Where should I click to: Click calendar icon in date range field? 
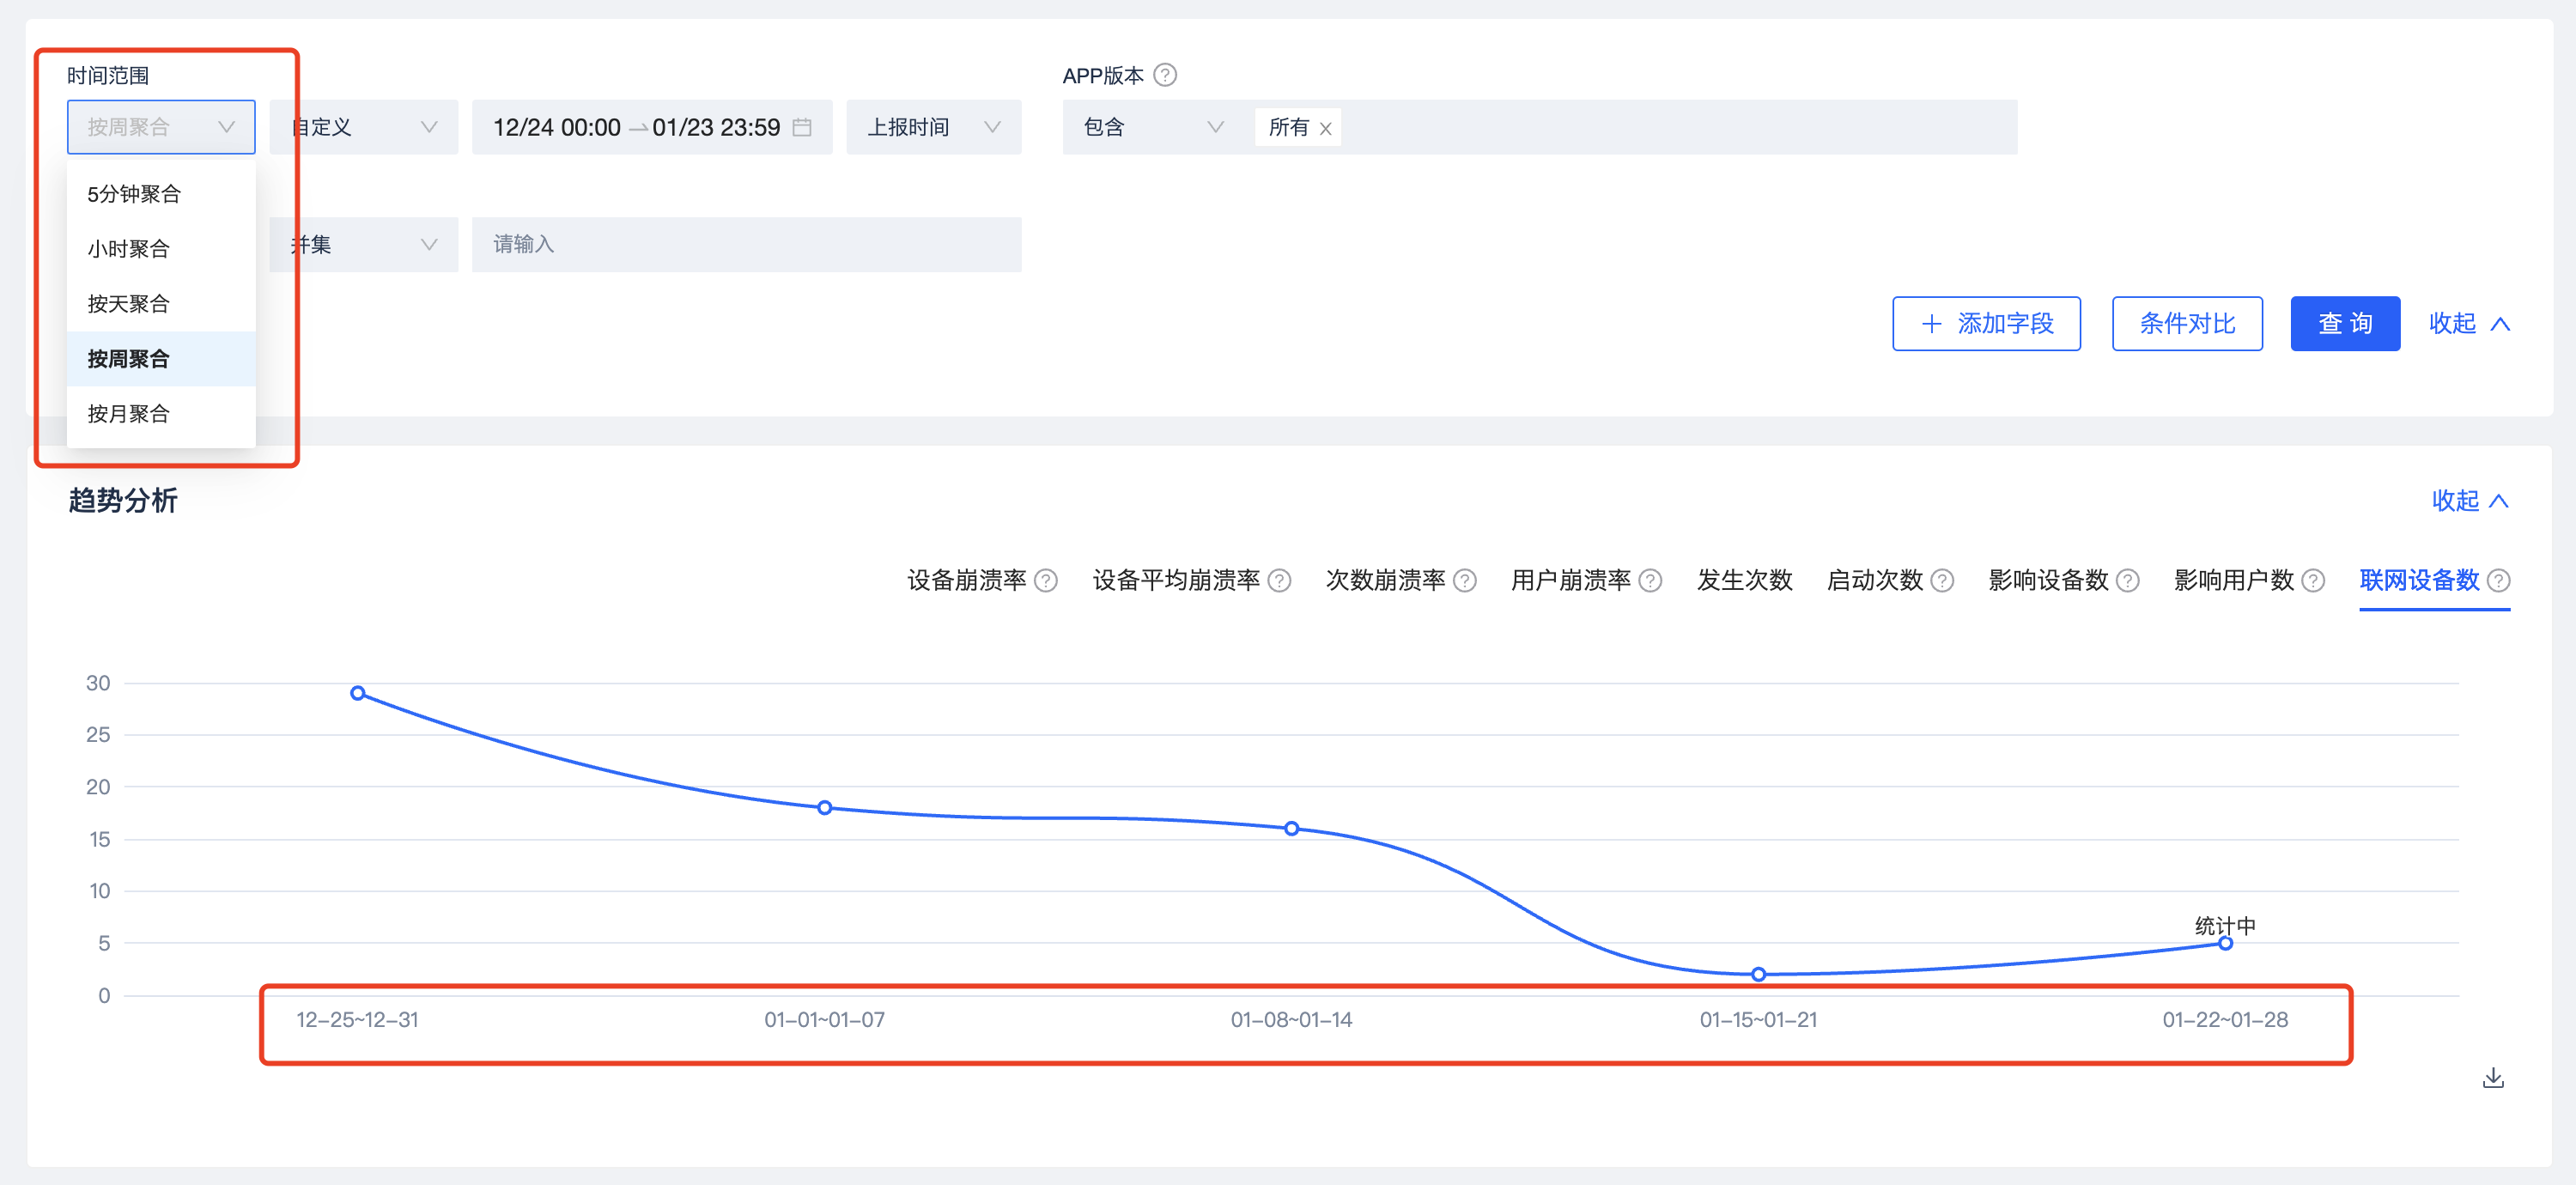tap(802, 127)
